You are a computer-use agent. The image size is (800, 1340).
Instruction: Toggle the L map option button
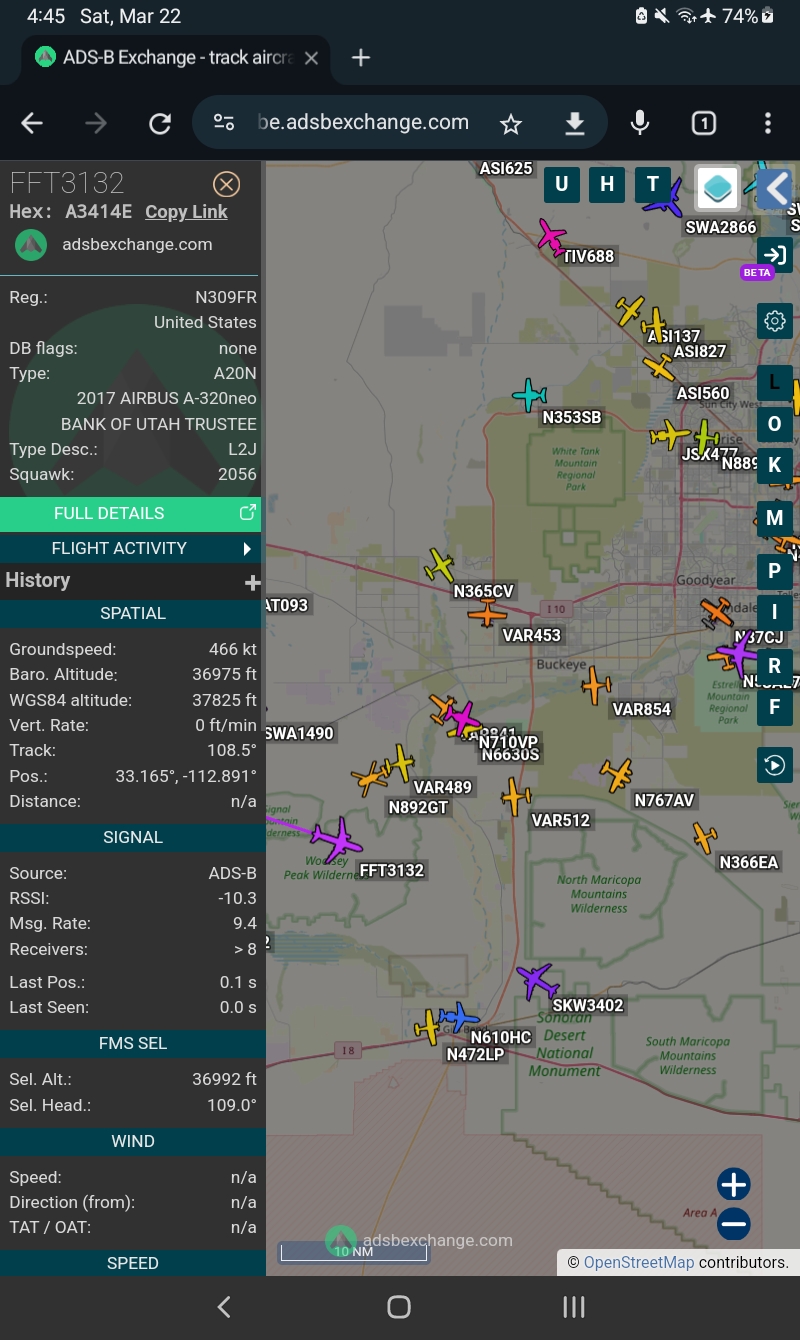tap(775, 384)
